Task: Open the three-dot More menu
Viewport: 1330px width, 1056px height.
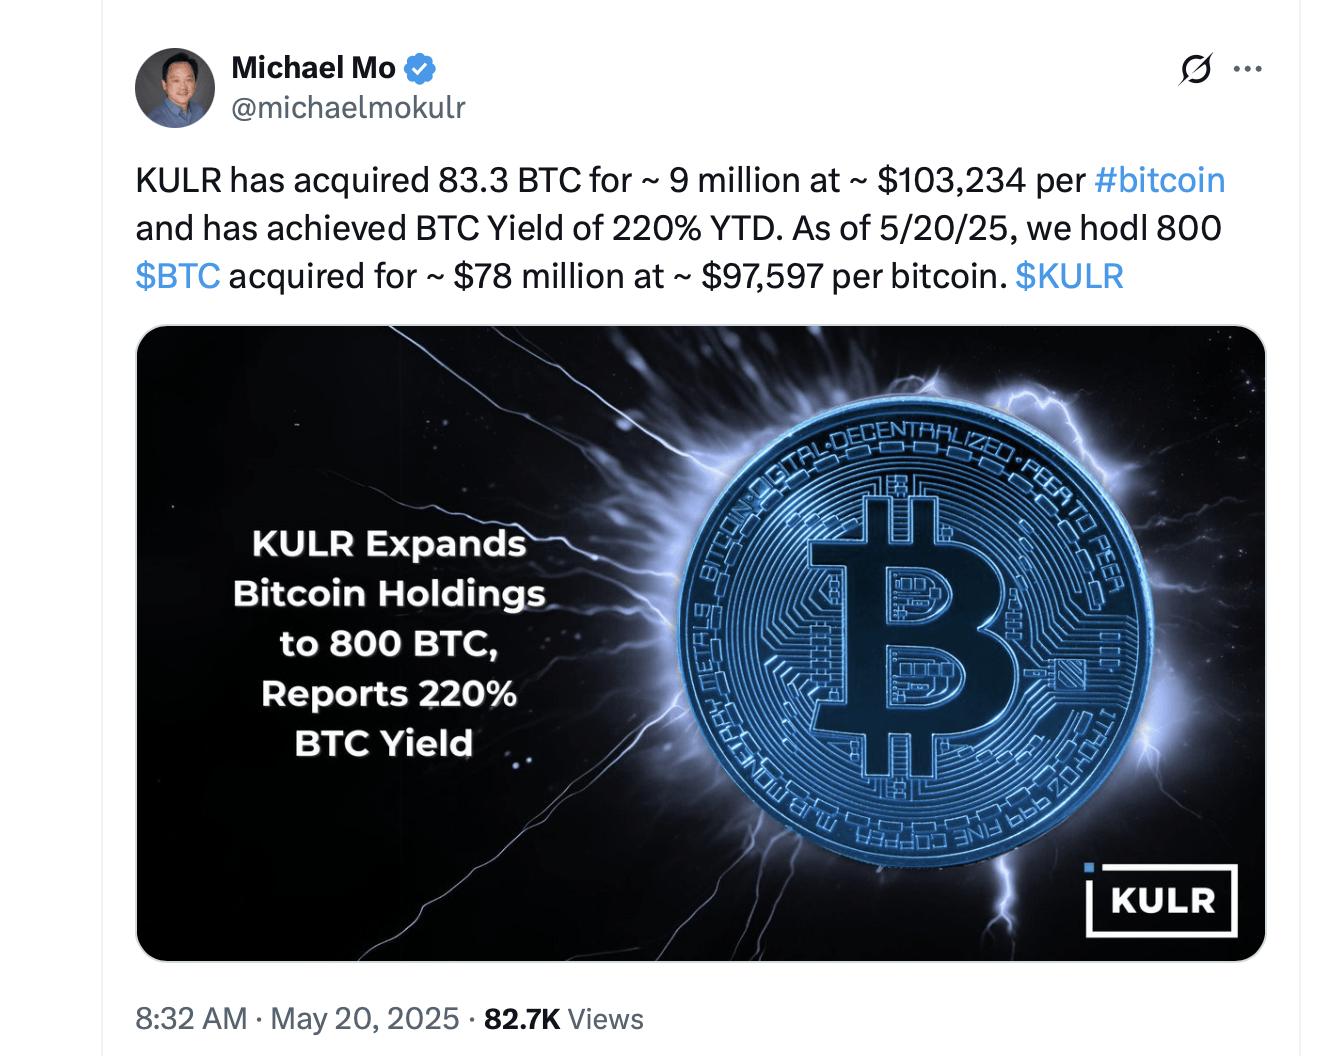Action: tap(1248, 70)
